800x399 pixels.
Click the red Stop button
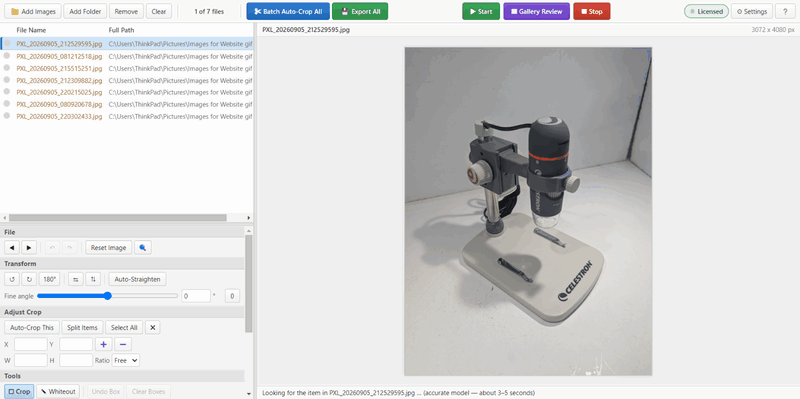point(591,11)
